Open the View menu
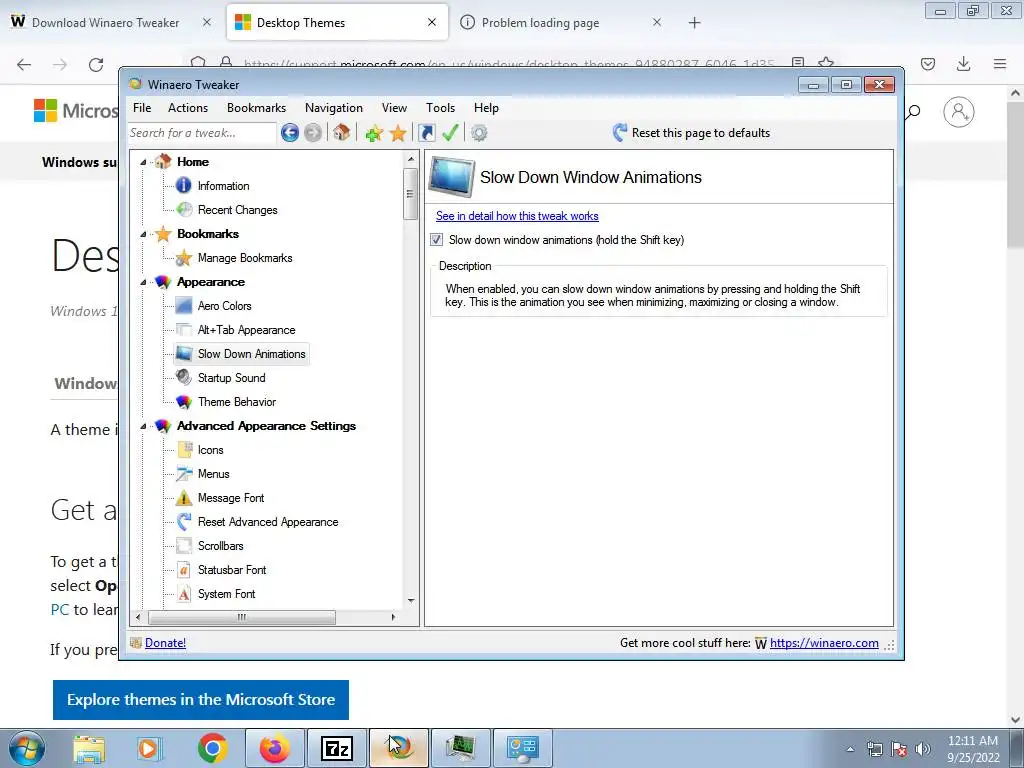This screenshot has height=768, width=1024. click(x=394, y=108)
